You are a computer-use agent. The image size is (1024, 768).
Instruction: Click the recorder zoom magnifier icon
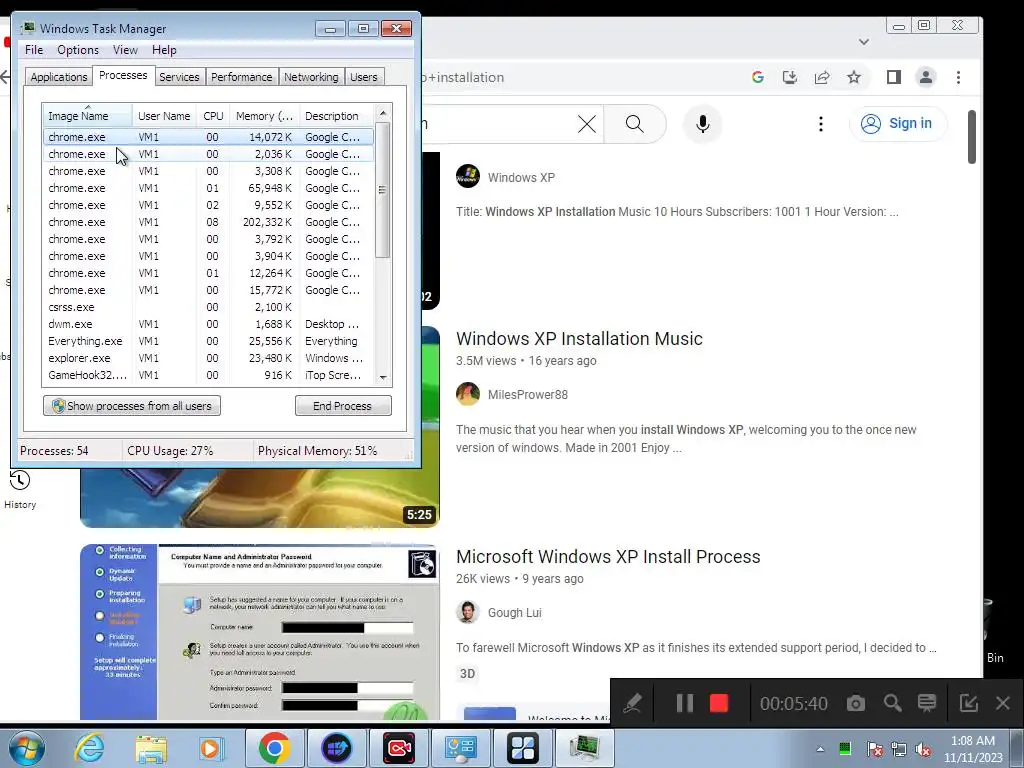(x=892, y=703)
